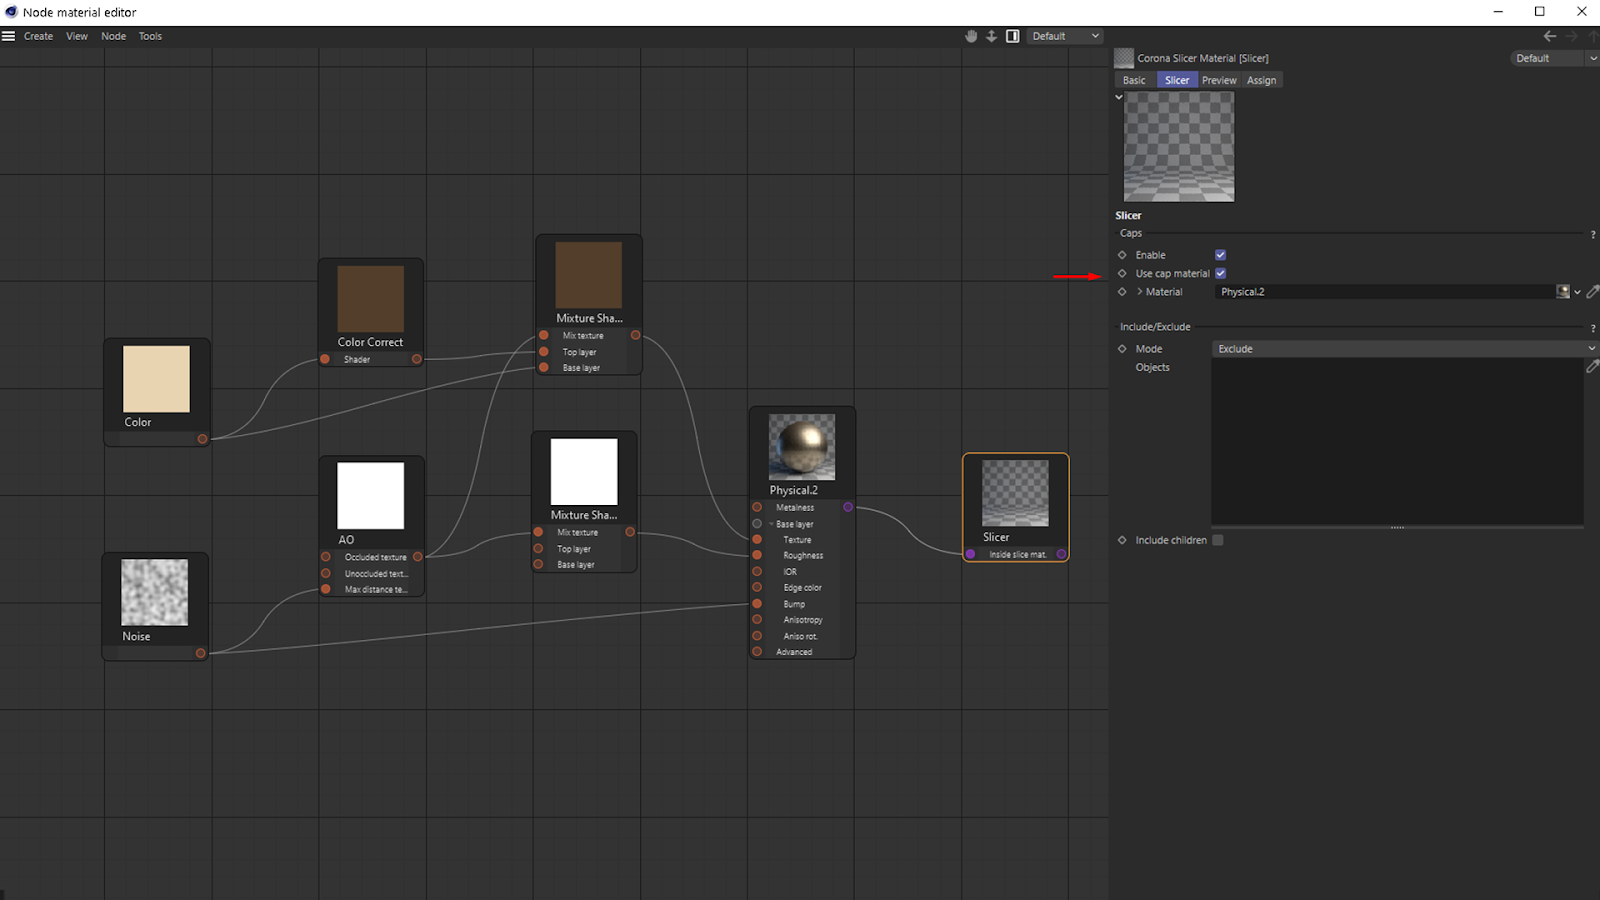The image size is (1600, 900).
Task: Click the keyframe diamond next to Use cap material
Action: click(x=1122, y=273)
